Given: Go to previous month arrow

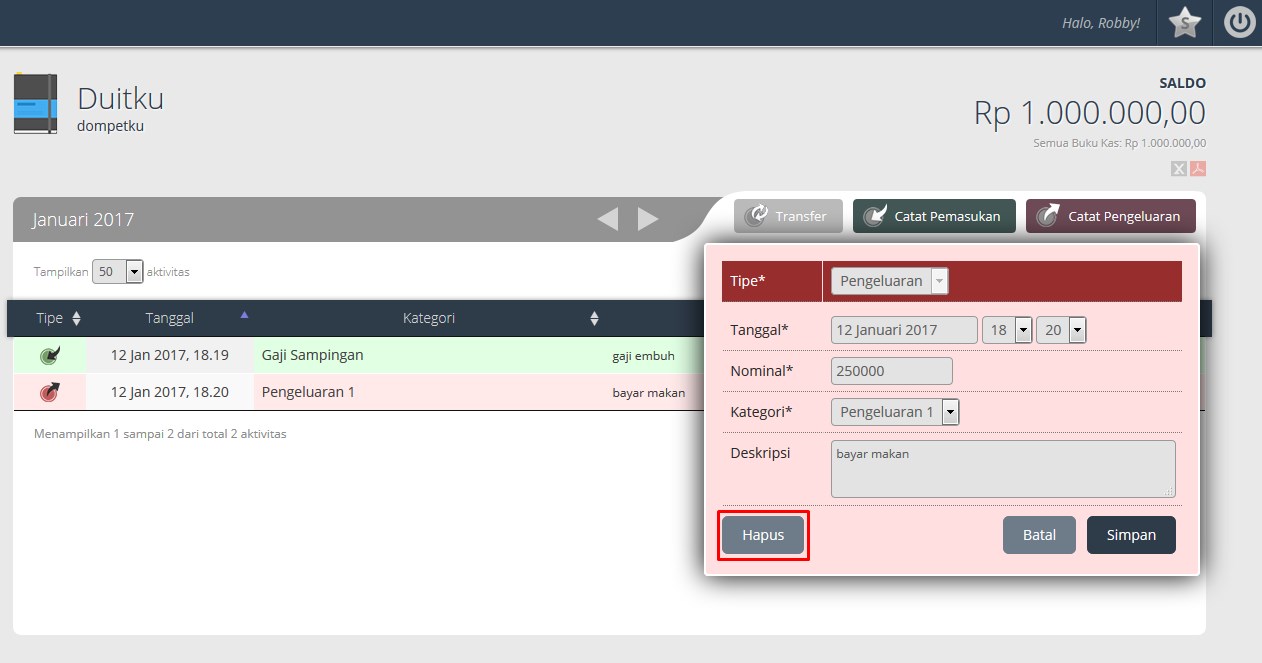Looking at the screenshot, I should pos(607,219).
